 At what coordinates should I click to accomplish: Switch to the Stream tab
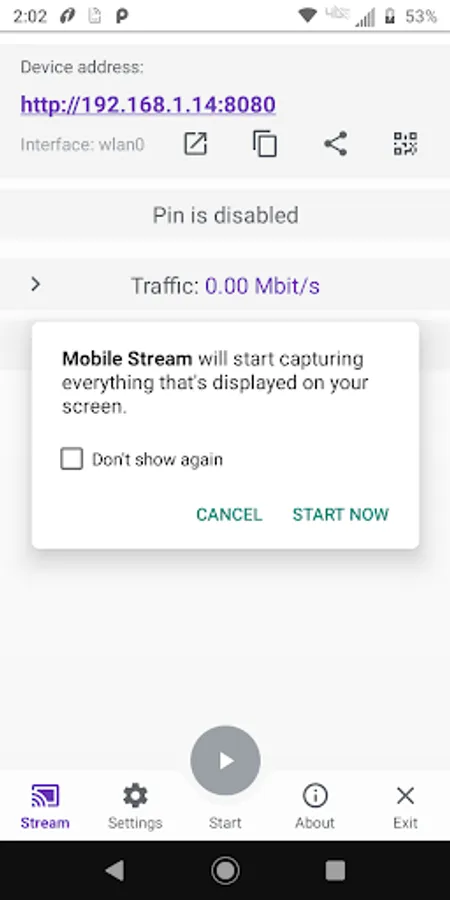[x=45, y=806]
